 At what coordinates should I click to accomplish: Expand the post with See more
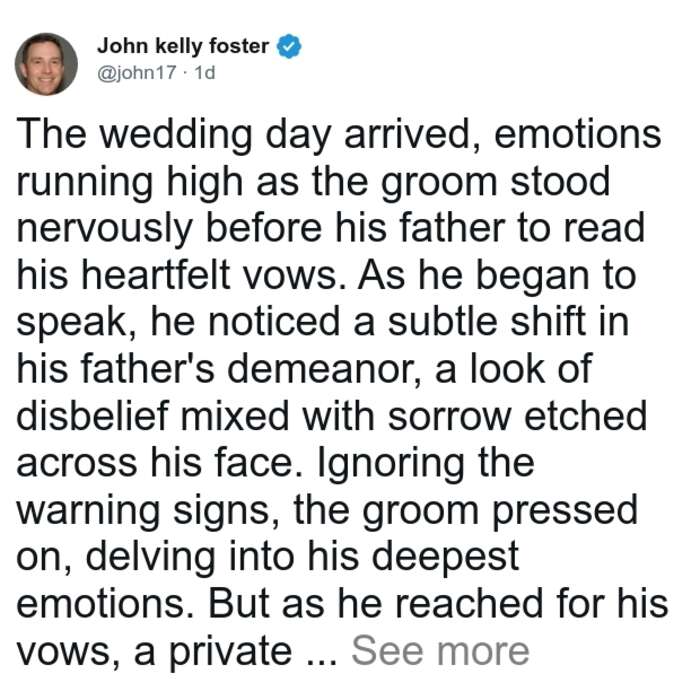pos(440,651)
